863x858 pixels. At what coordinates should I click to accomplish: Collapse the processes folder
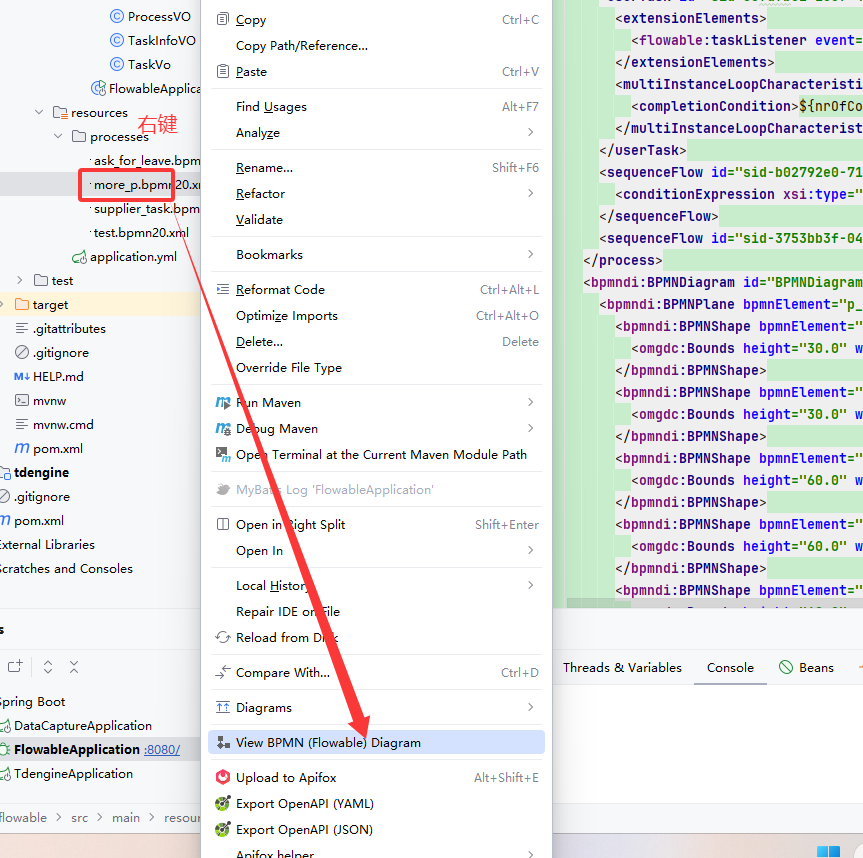click(58, 136)
